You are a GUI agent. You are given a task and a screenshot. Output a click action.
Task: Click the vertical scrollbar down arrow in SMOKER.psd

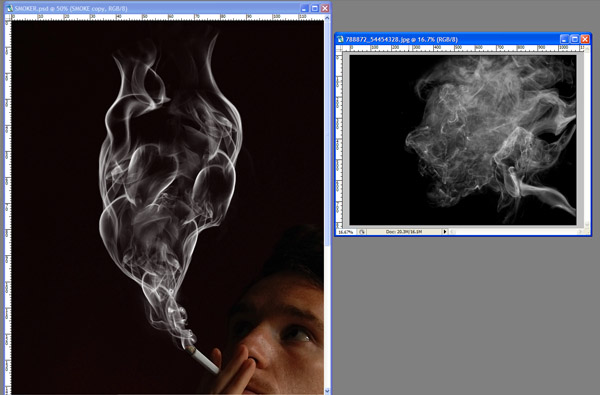pyautogui.click(x=328, y=391)
